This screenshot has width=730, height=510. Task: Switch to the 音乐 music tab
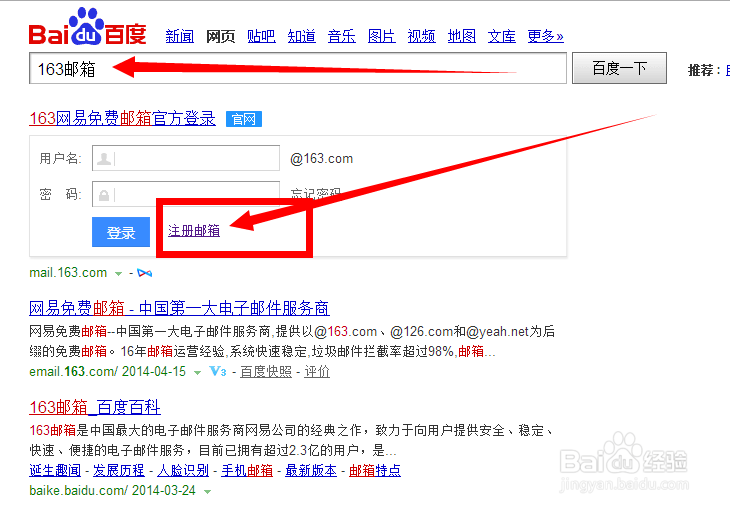[341, 36]
